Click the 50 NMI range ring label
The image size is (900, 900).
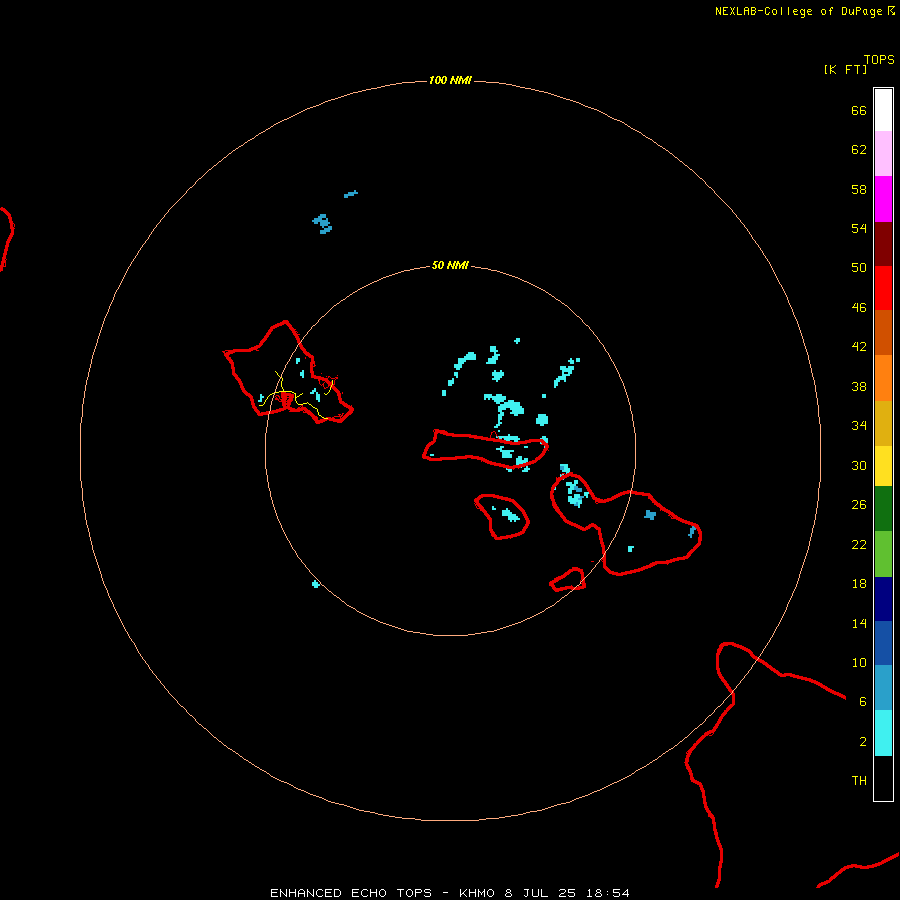click(450, 265)
